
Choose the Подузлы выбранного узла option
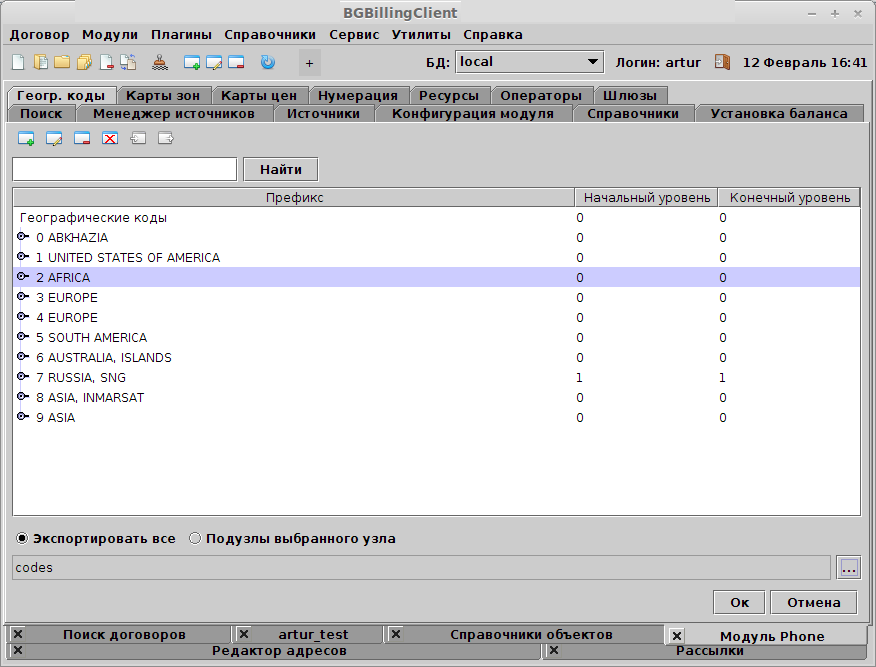[x=195, y=538]
